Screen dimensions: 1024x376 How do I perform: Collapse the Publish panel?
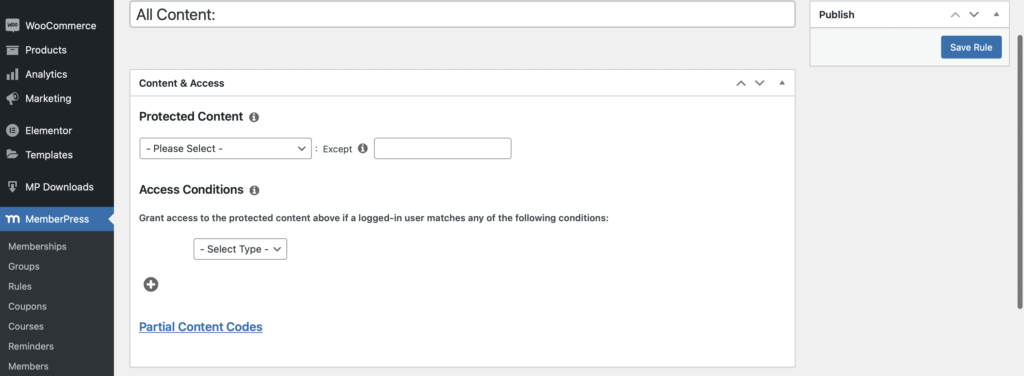(x=996, y=14)
